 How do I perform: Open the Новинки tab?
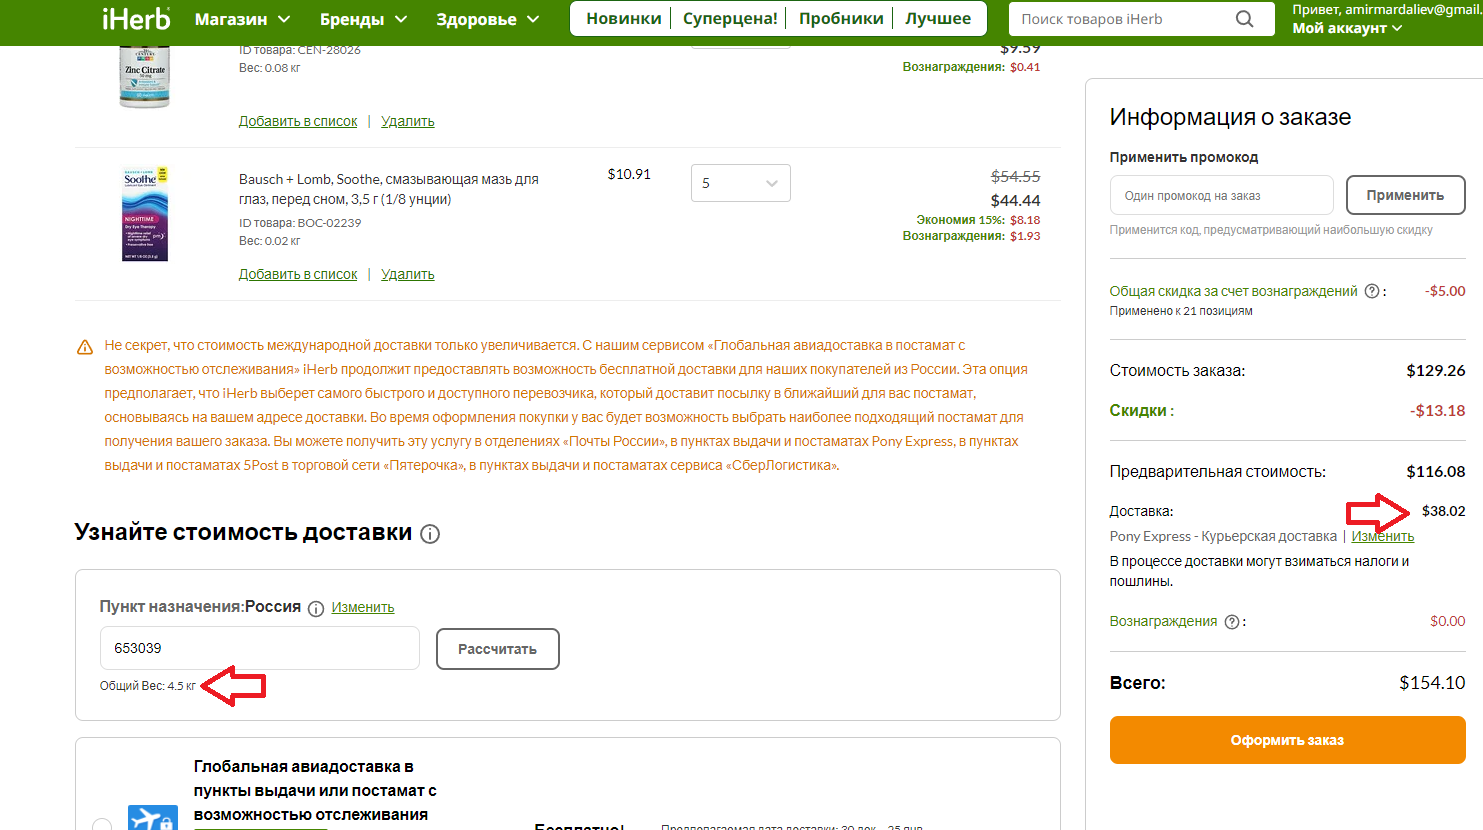click(x=624, y=18)
